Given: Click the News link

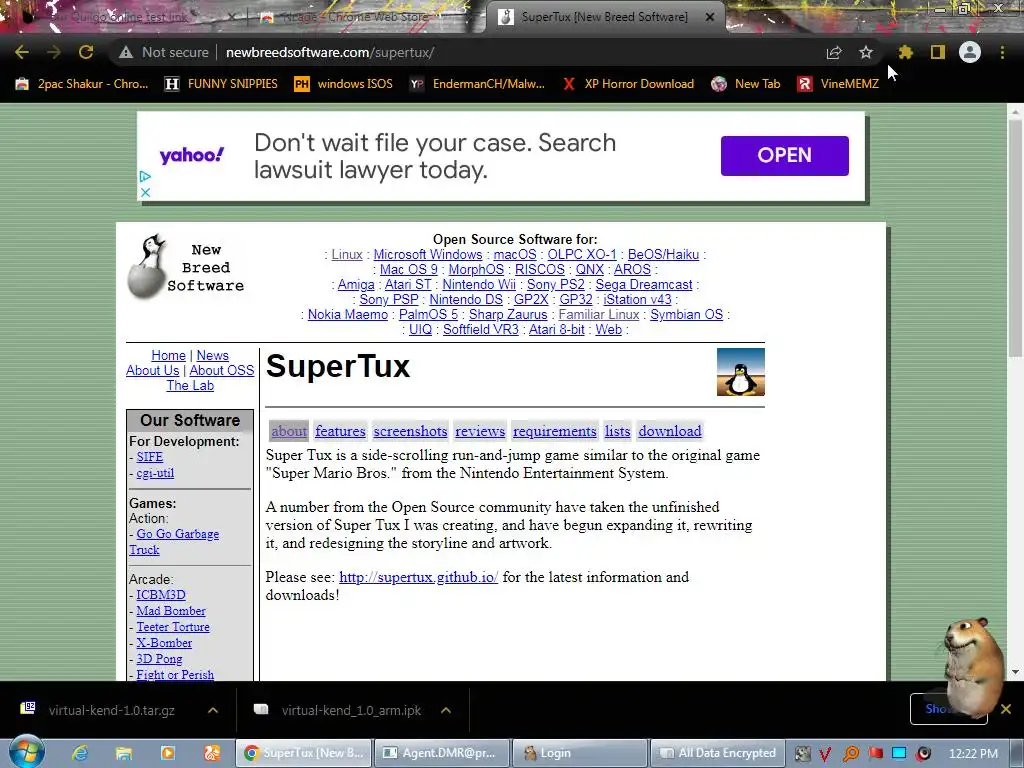Looking at the screenshot, I should pyautogui.click(x=213, y=355).
